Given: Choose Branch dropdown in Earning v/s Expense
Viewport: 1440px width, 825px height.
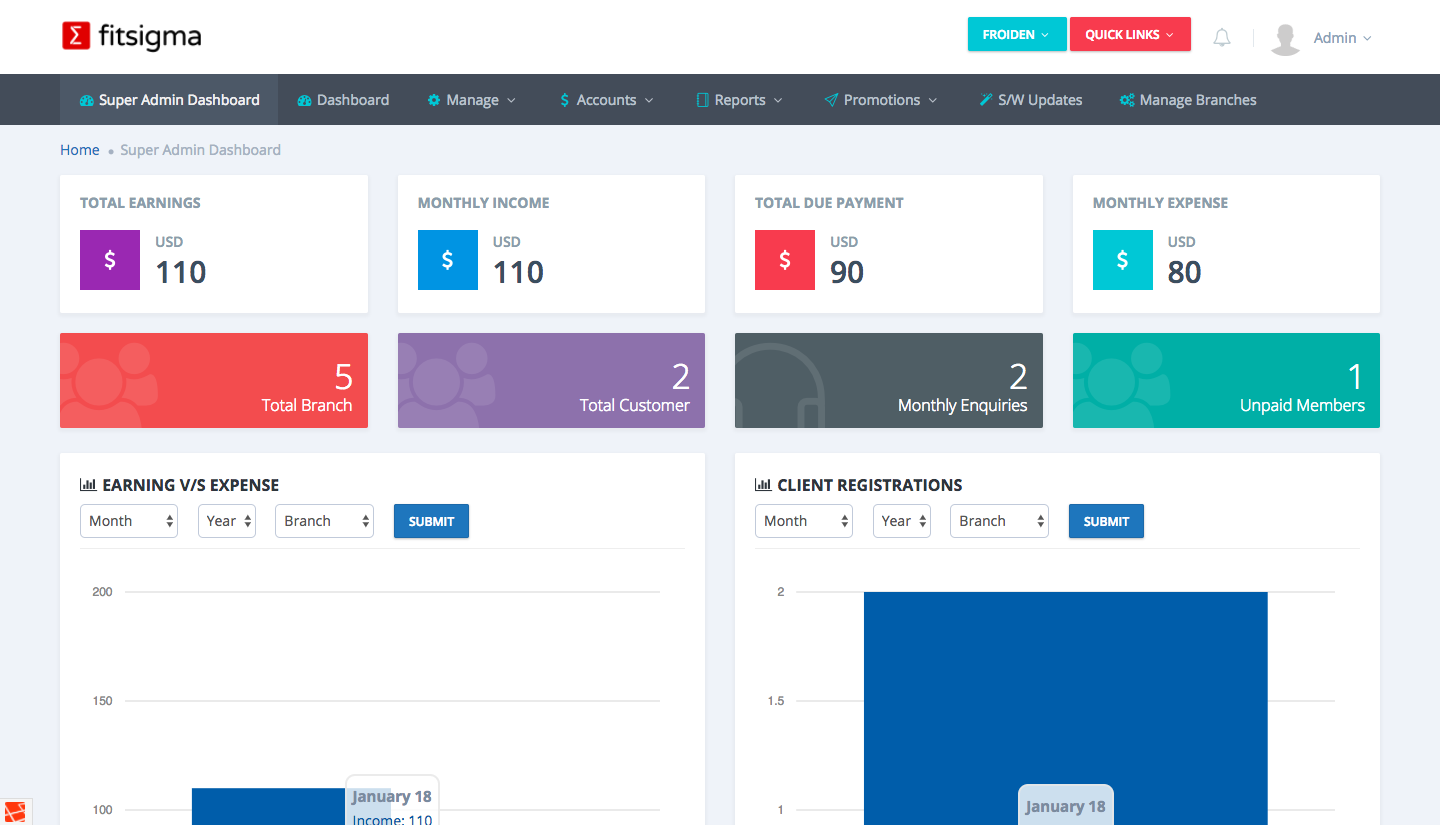Looking at the screenshot, I should tap(324, 521).
